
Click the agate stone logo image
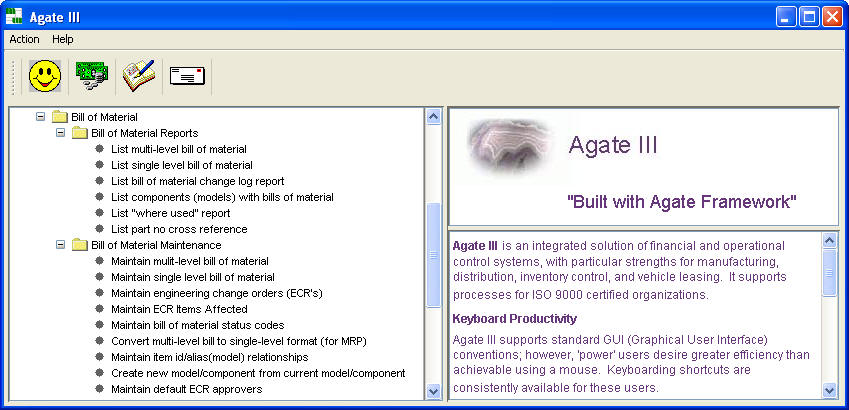511,146
